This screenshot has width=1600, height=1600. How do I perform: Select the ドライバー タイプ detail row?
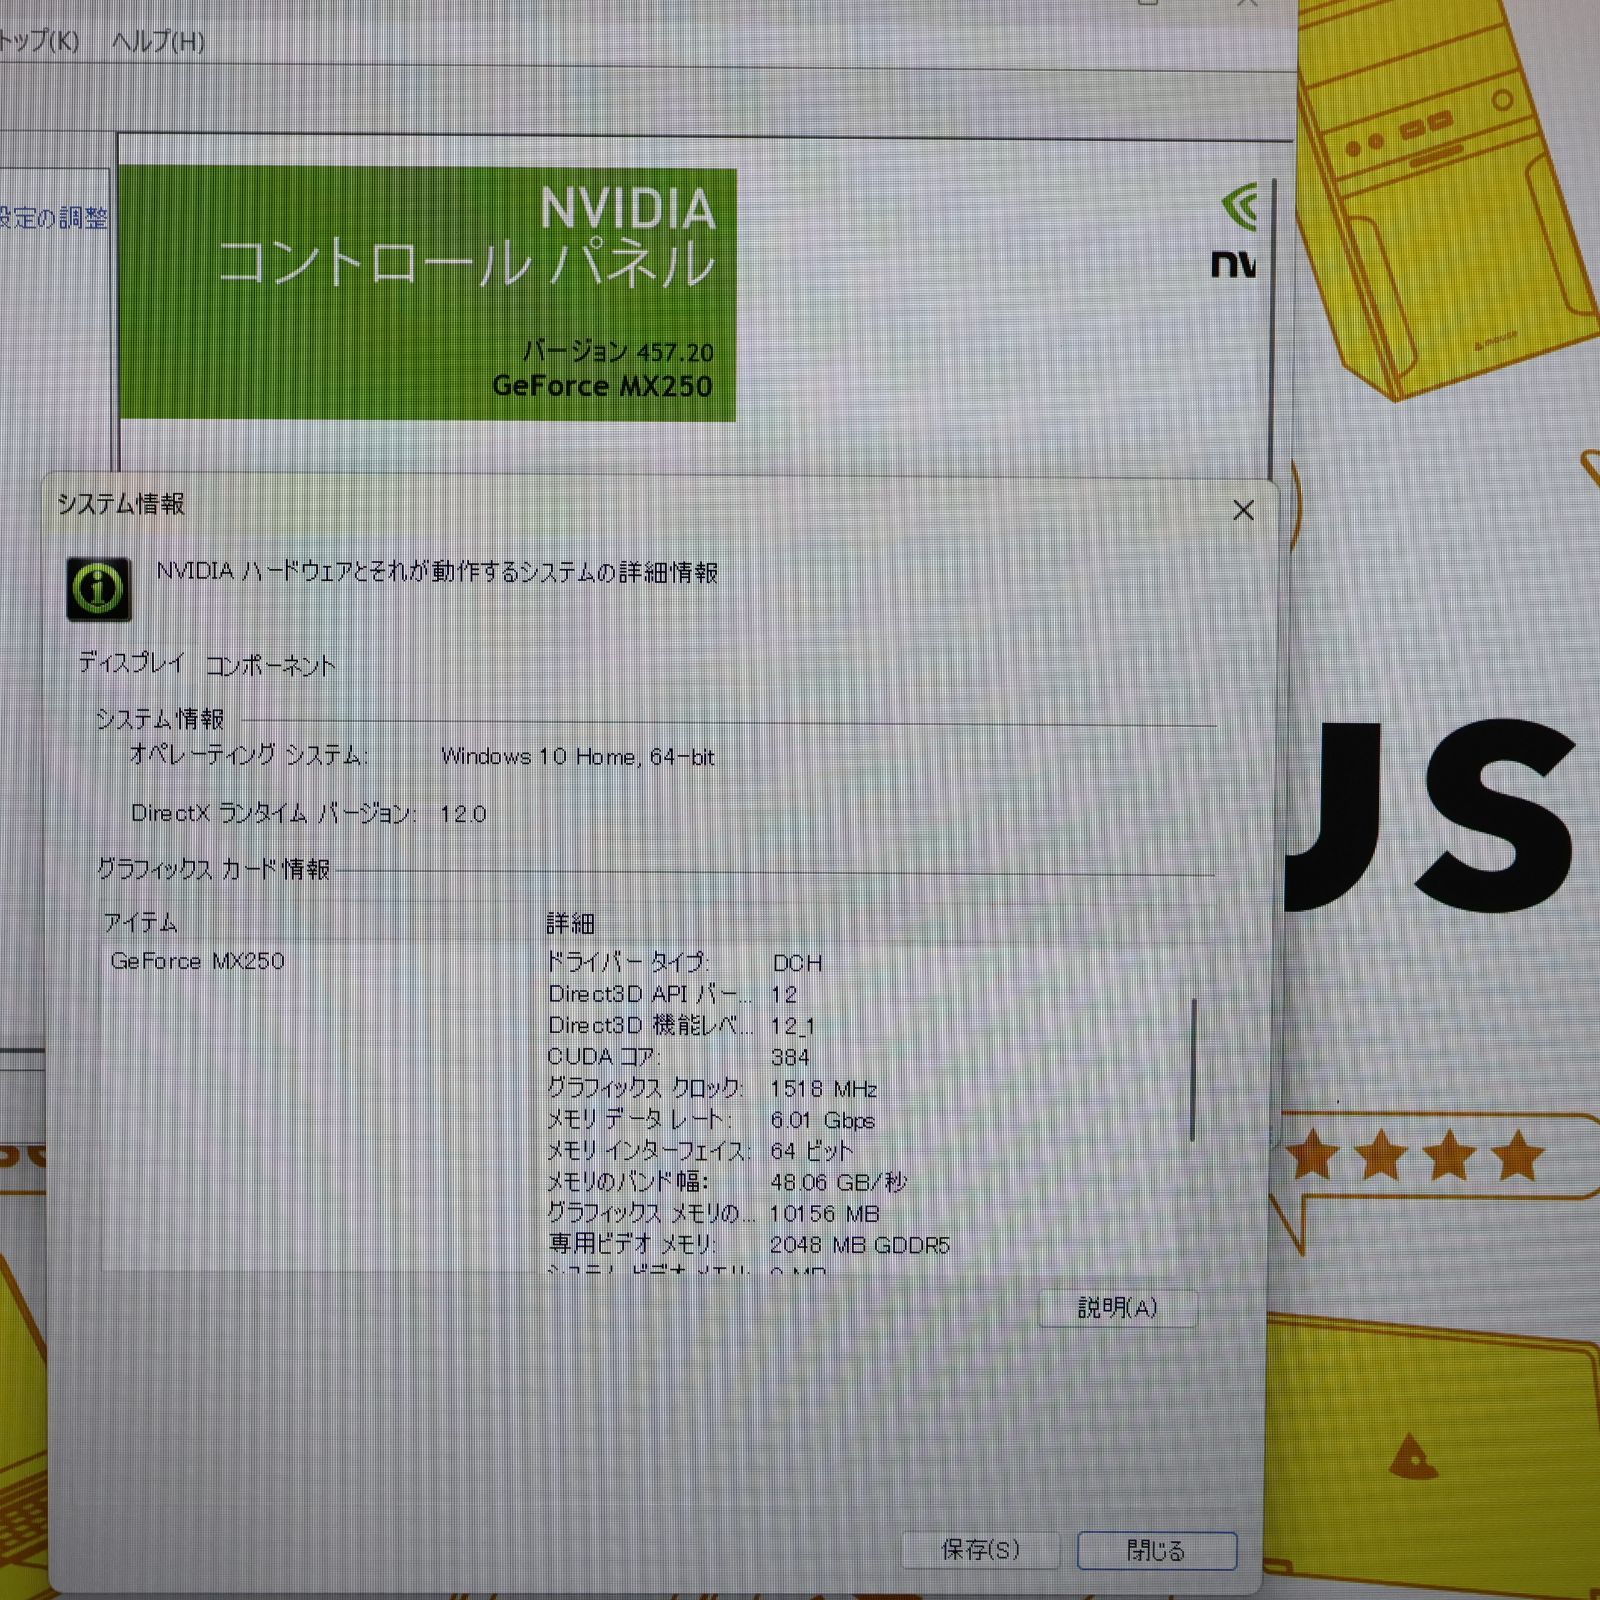tap(684, 963)
